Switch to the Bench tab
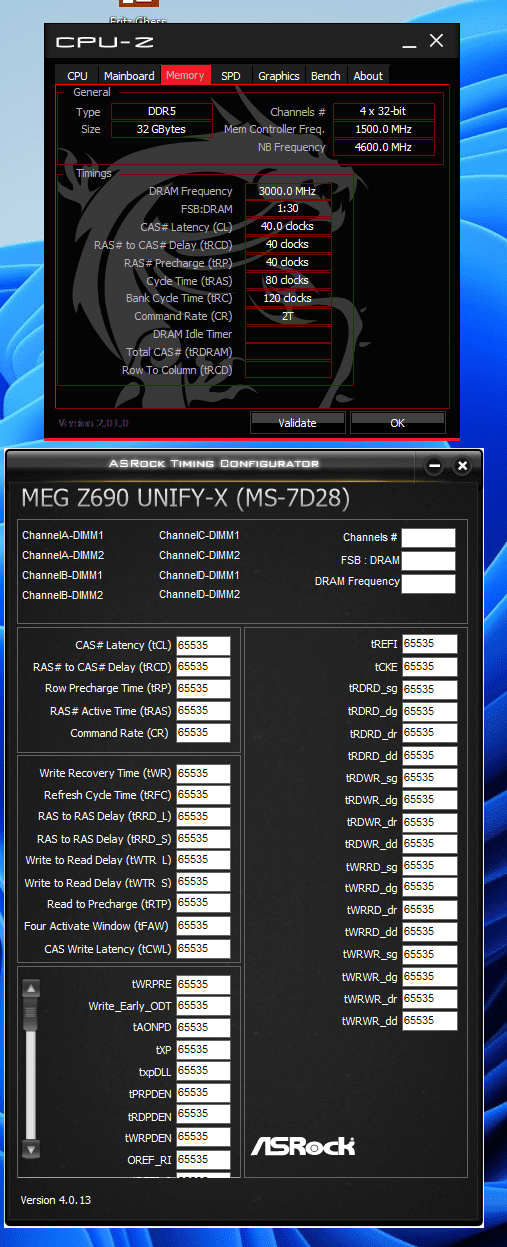 326,76
